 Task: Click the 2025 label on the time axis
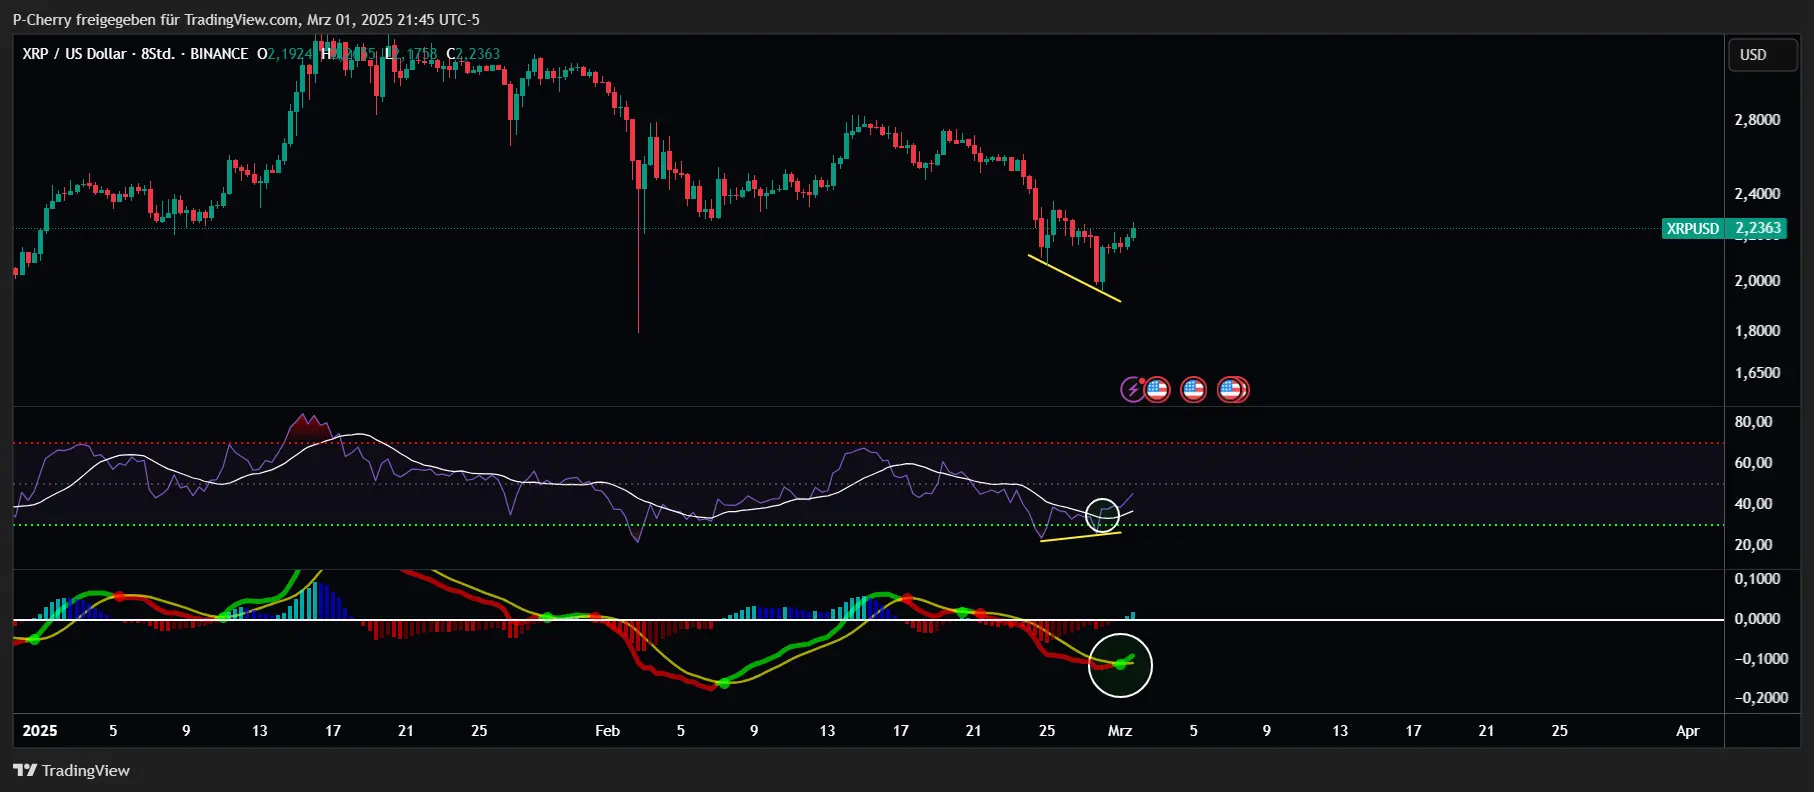(x=40, y=731)
